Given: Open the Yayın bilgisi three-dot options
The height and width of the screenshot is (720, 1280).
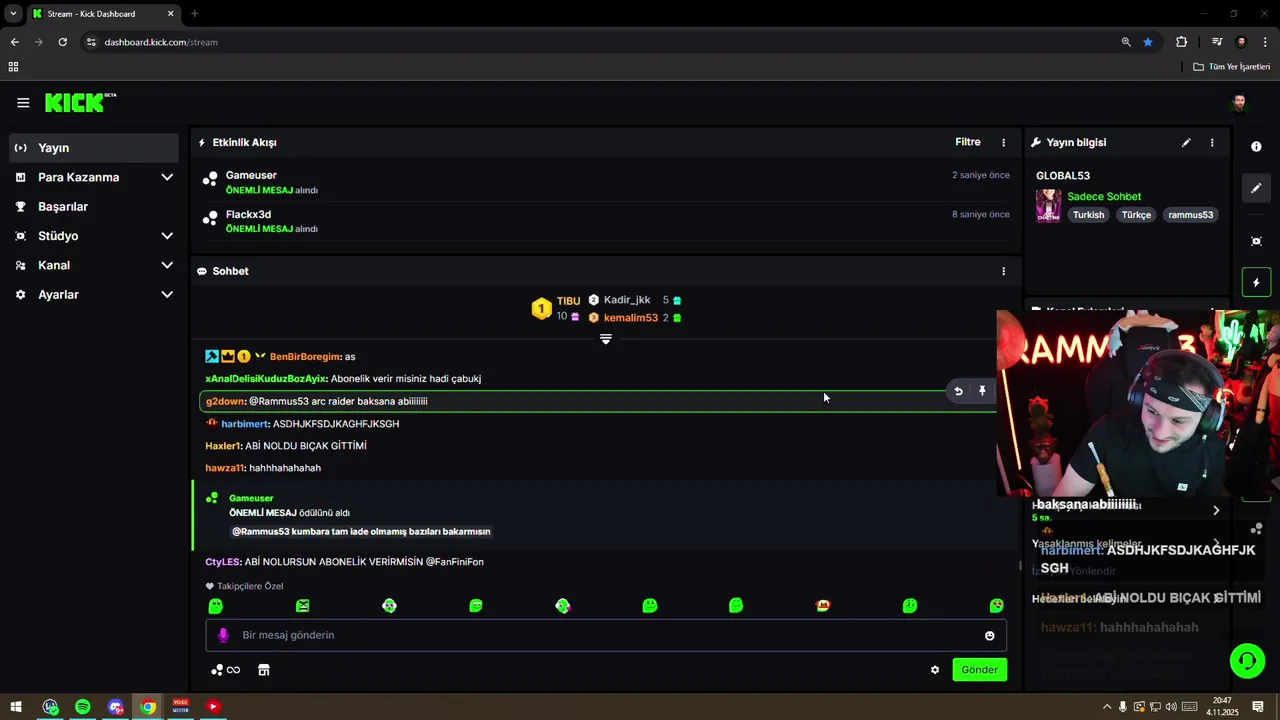Looking at the screenshot, I should point(1212,143).
